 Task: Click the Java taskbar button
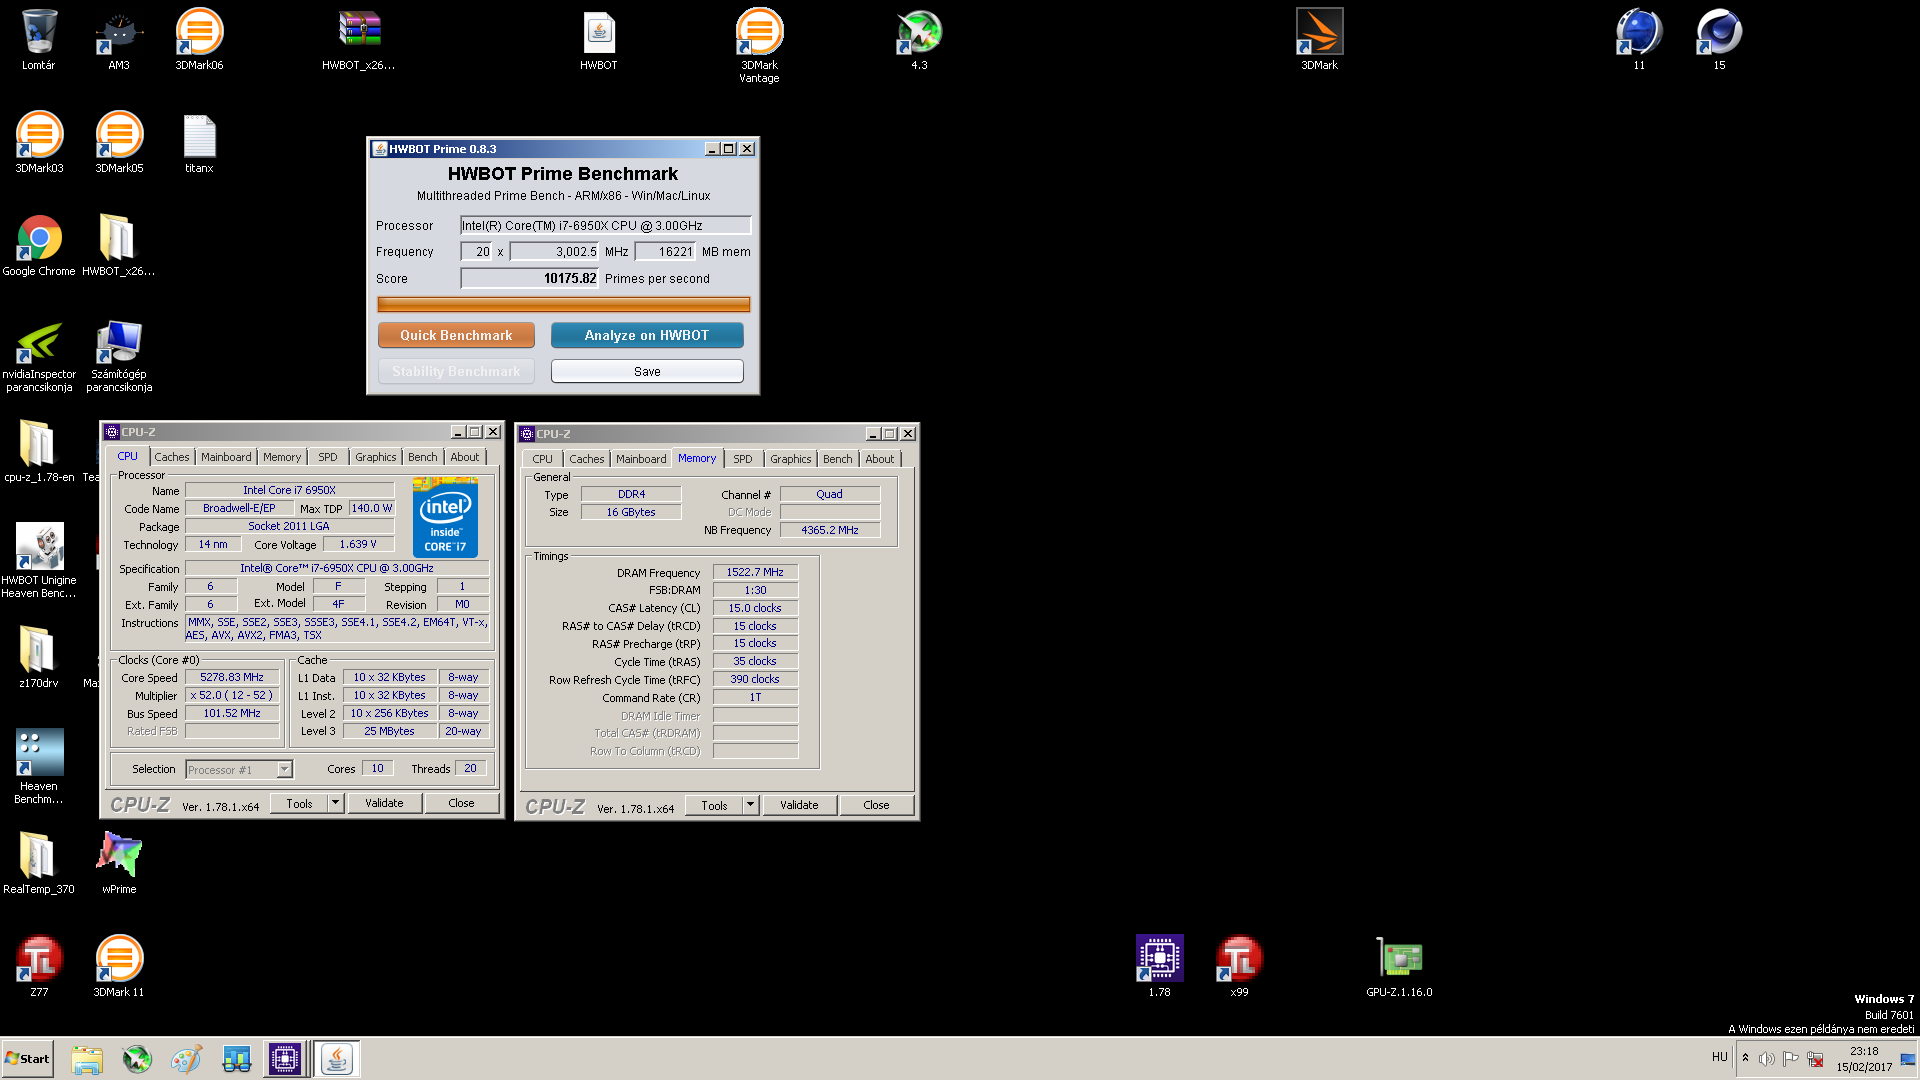coord(337,1059)
